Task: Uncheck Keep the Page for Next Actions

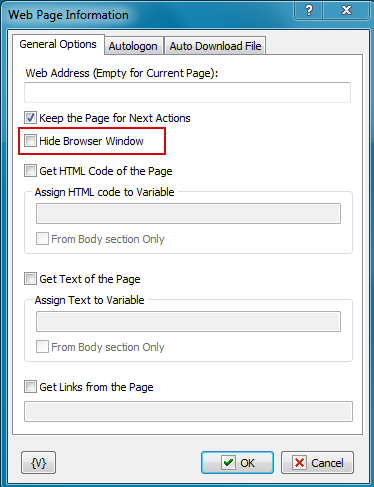Action: point(30,118)
